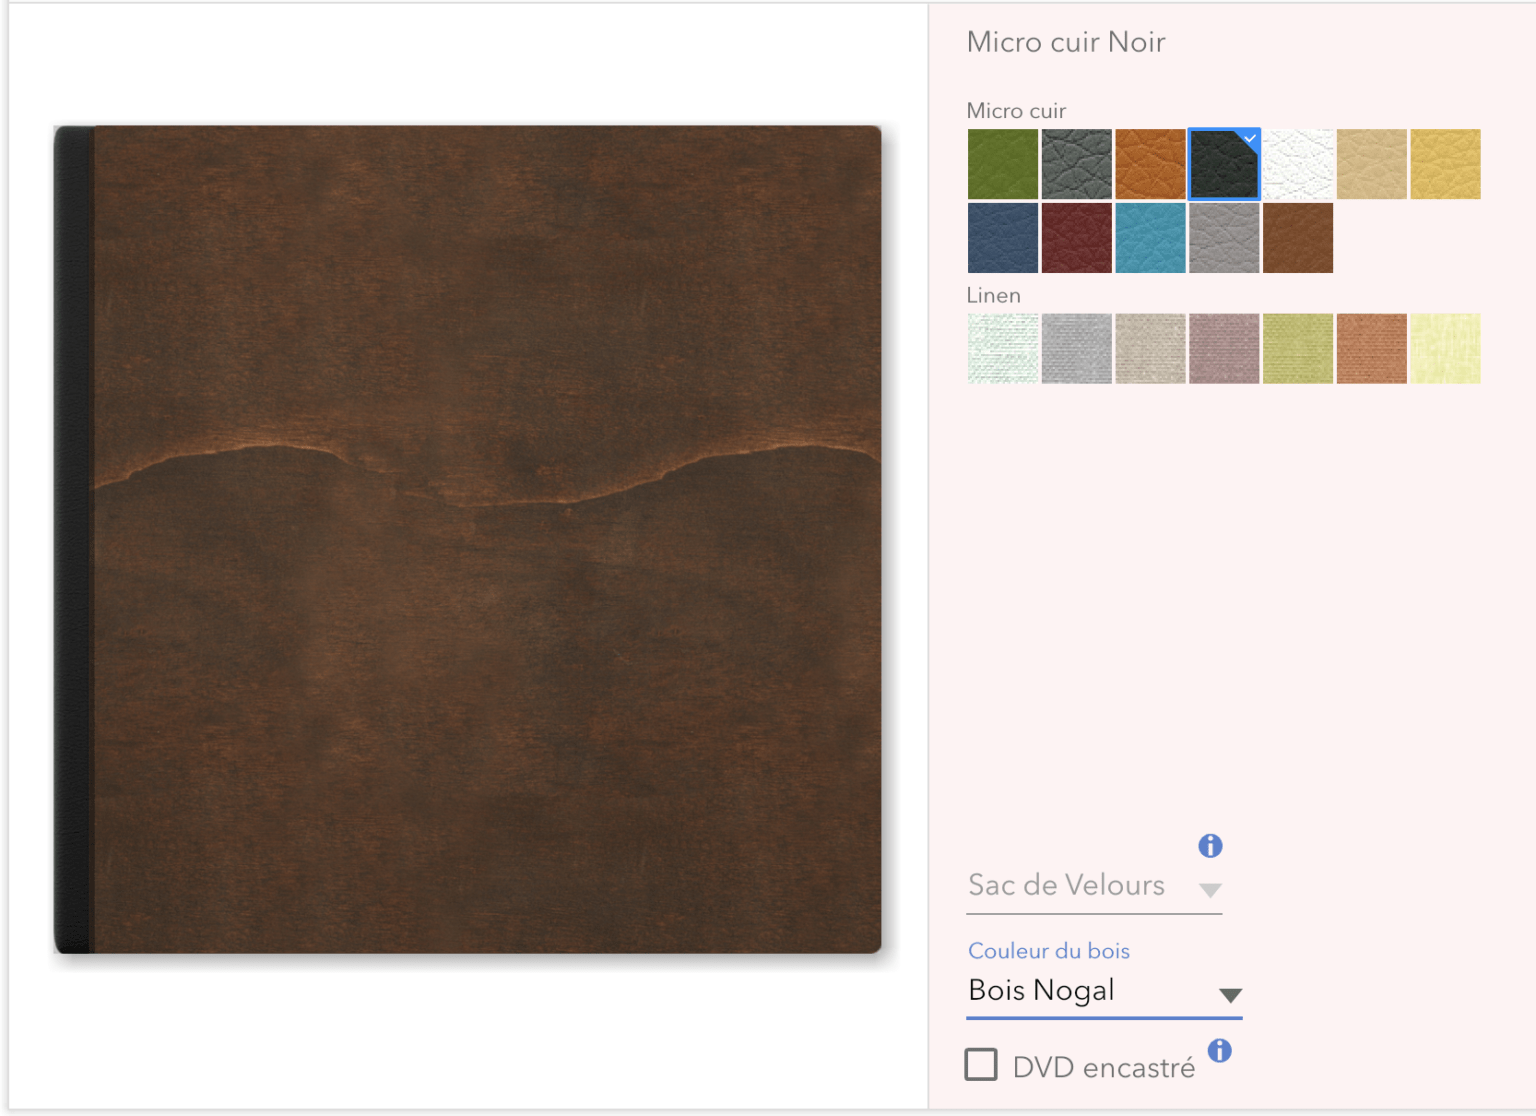This screenshot has height=1116, width=1536.
Task: Choose the light gray Micro cuir swatch
Action: tap(1224, 238)
